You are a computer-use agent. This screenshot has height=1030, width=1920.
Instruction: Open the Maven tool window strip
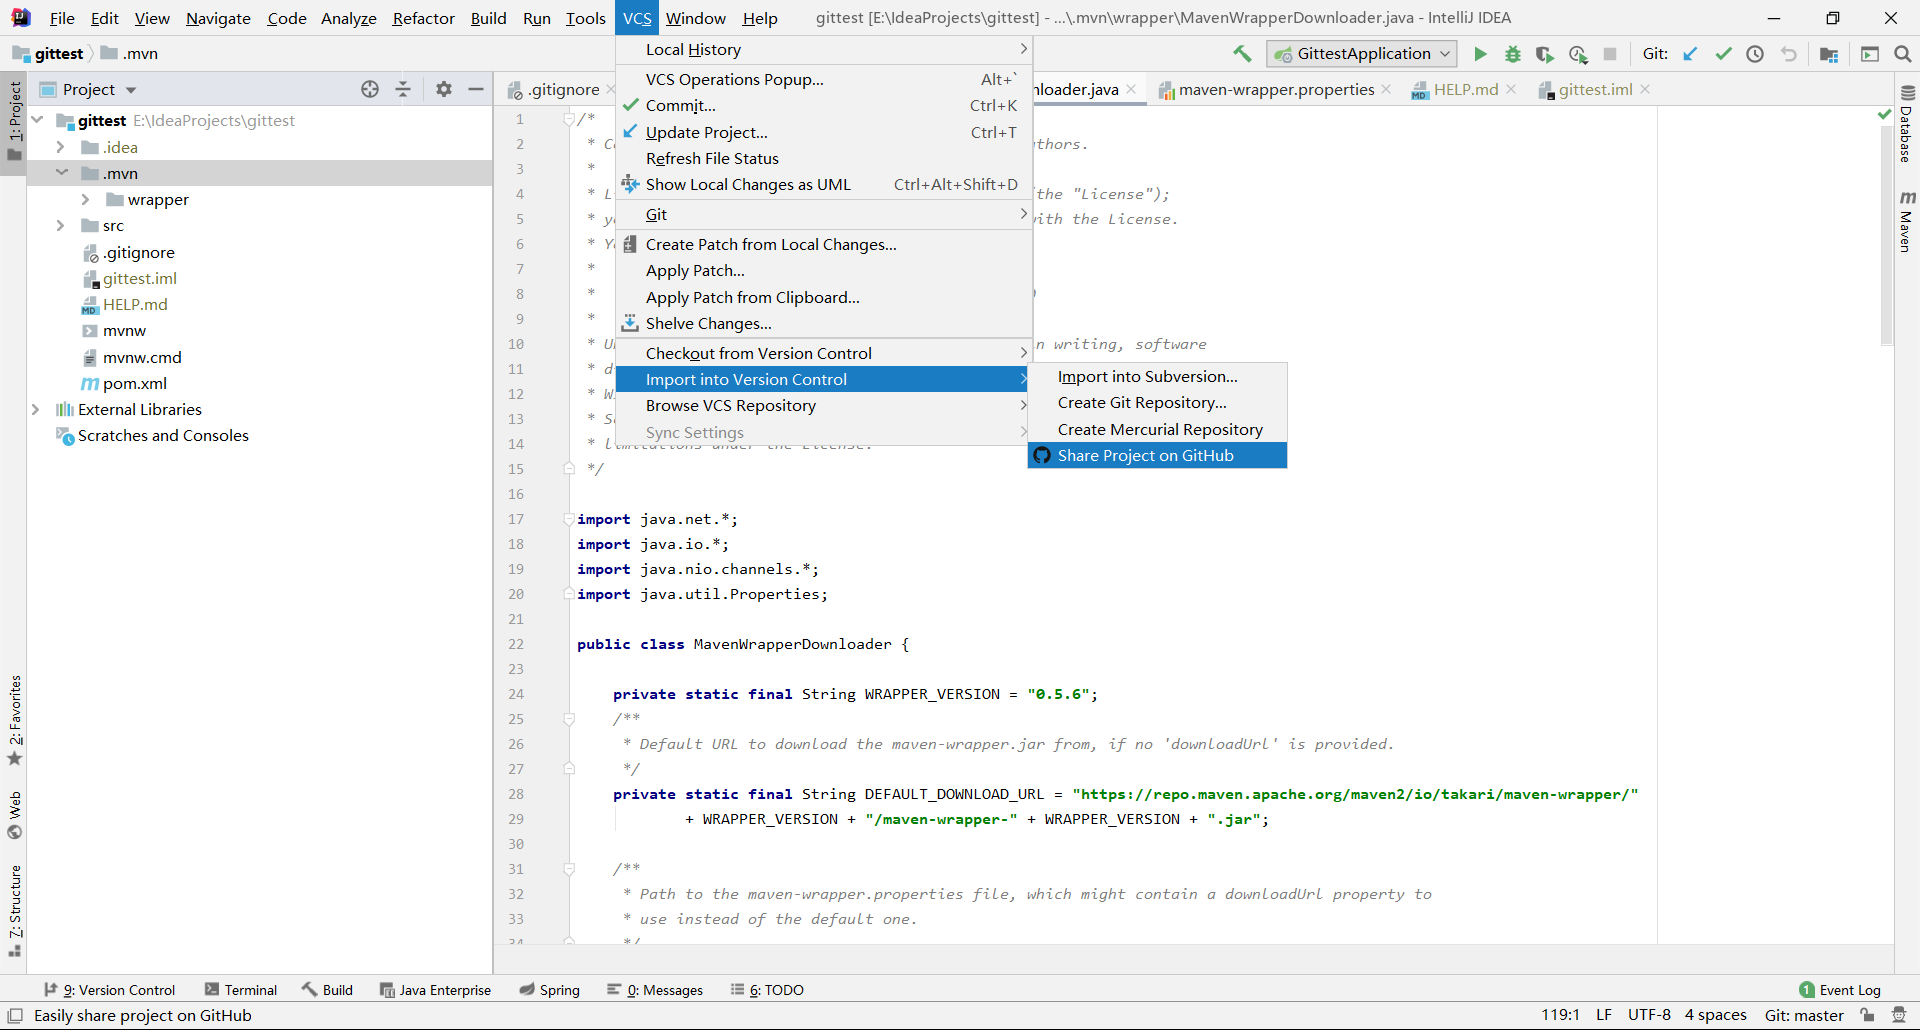pyautogui.click(x=1906, y=221)
